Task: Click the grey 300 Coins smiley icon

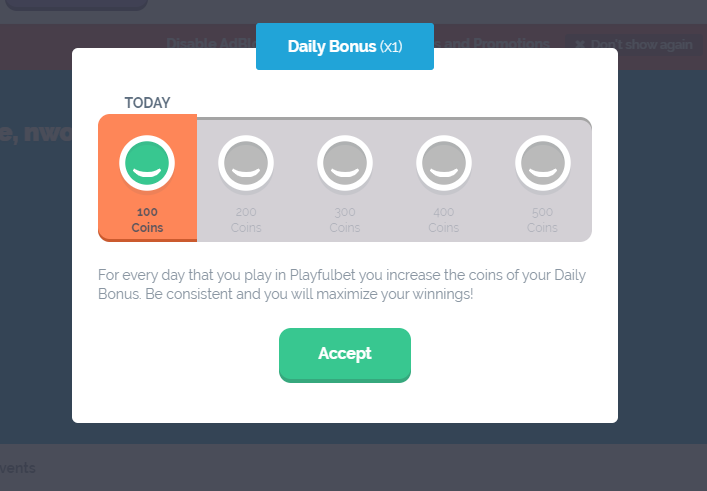Action: 345,162
